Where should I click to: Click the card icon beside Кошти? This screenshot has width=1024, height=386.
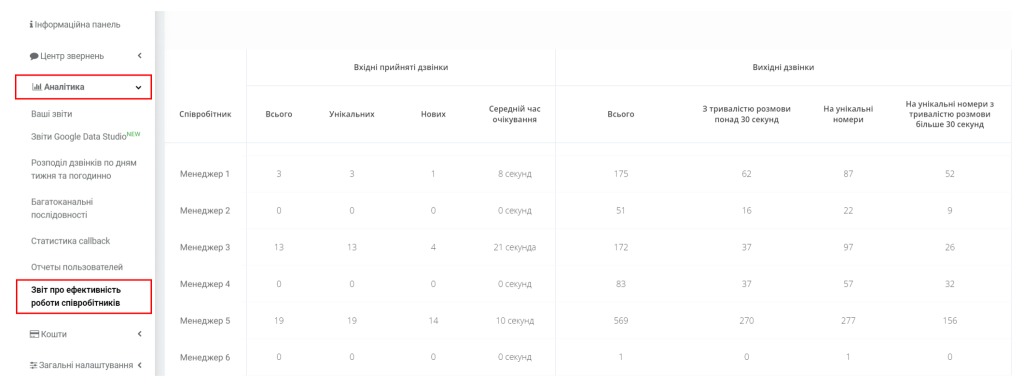pos(35,334)
